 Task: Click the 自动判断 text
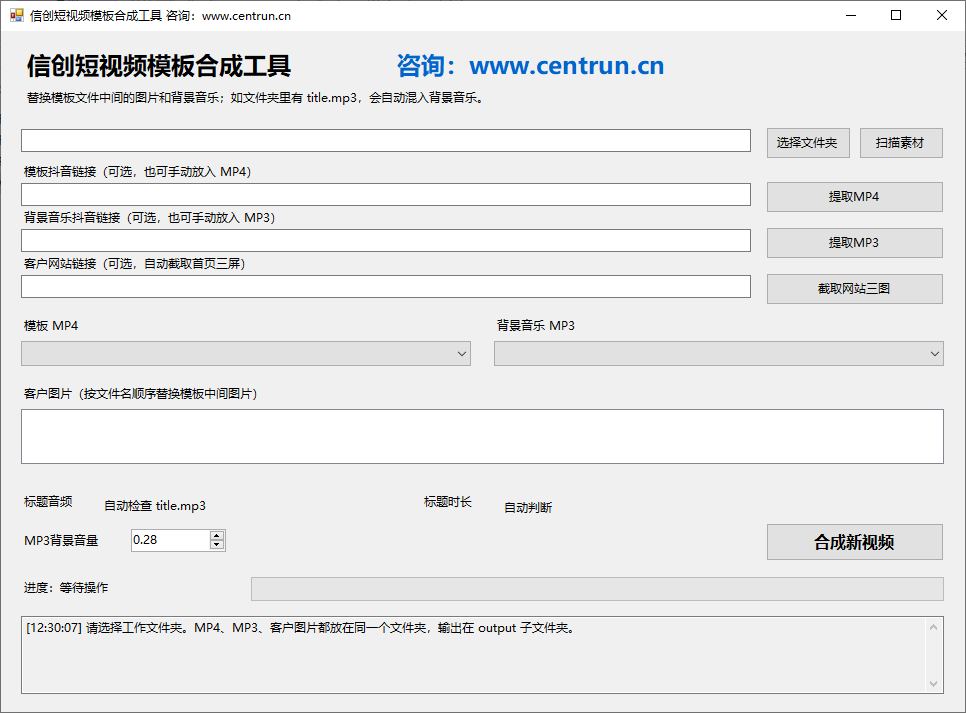point(528,508)
